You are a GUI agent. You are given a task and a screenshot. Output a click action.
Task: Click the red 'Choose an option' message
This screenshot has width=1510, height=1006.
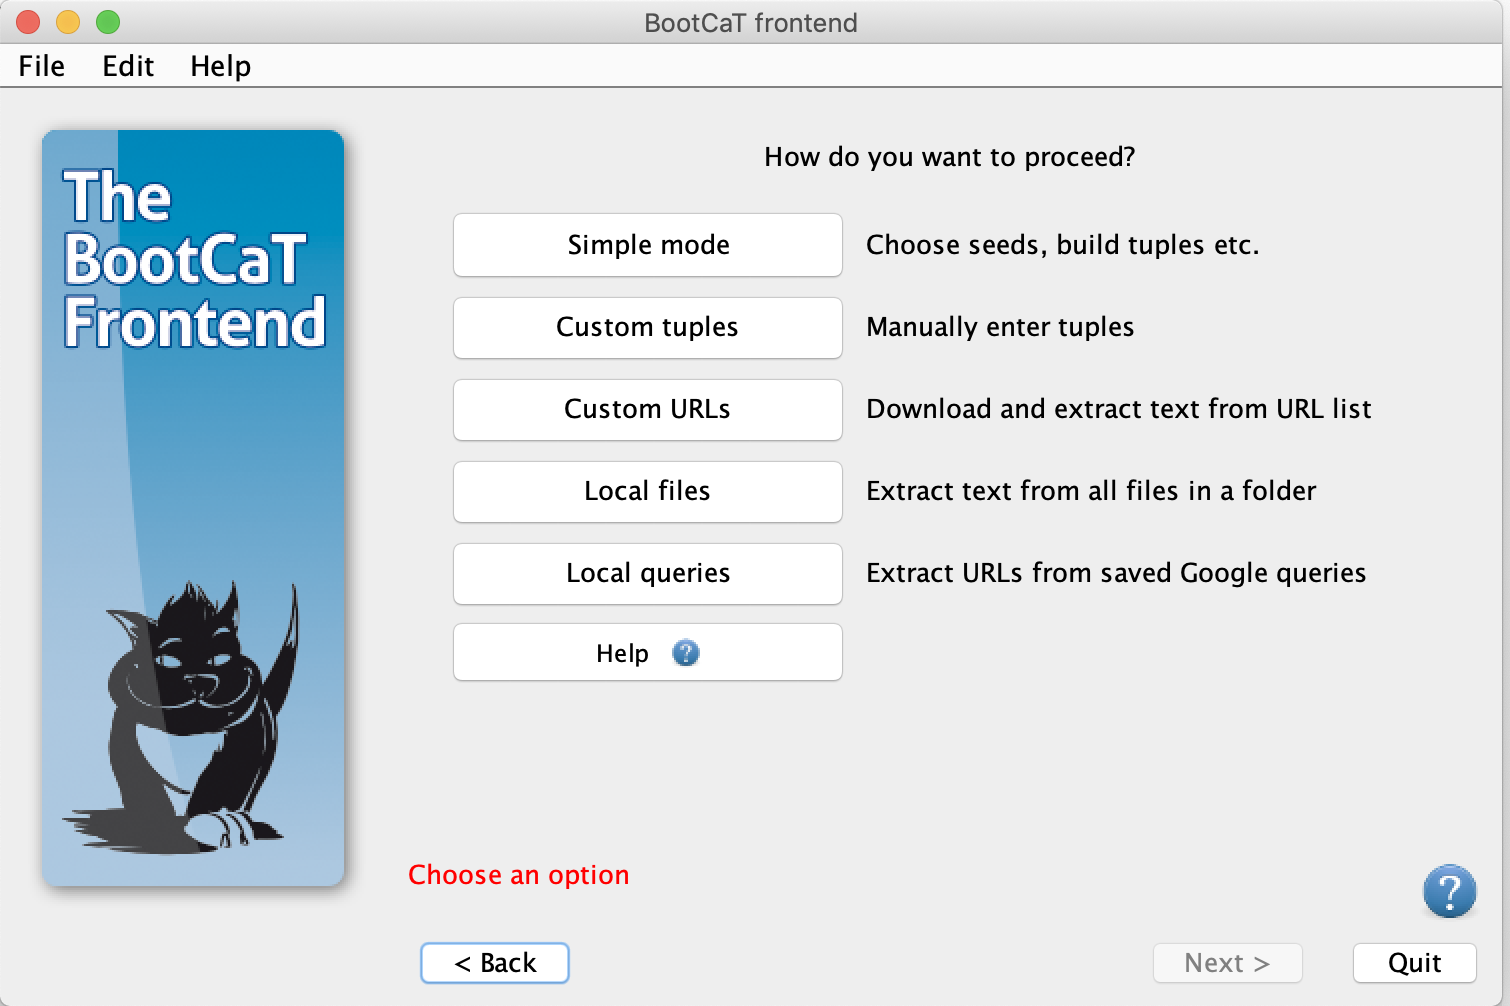519,875
